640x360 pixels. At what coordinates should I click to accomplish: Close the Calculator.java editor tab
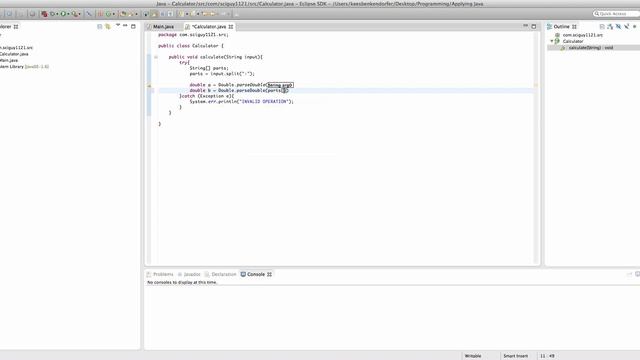tap(231, 27)
